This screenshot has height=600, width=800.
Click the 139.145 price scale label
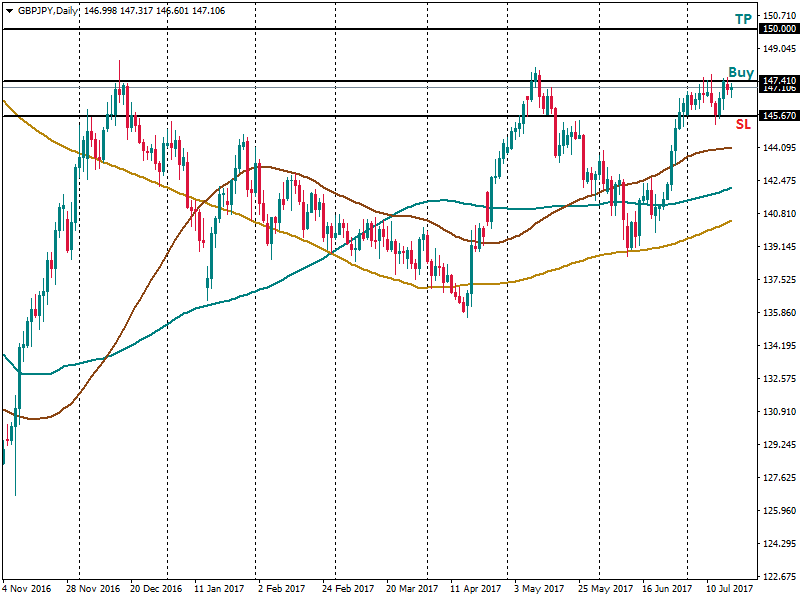[779, 247]
